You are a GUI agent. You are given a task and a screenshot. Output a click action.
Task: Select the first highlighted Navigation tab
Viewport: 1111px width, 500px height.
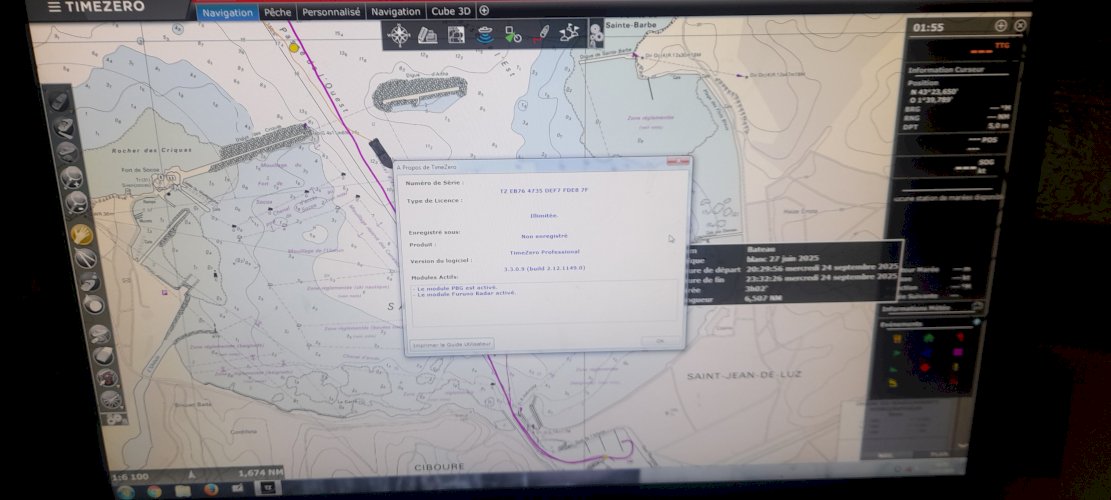[227, 12]
